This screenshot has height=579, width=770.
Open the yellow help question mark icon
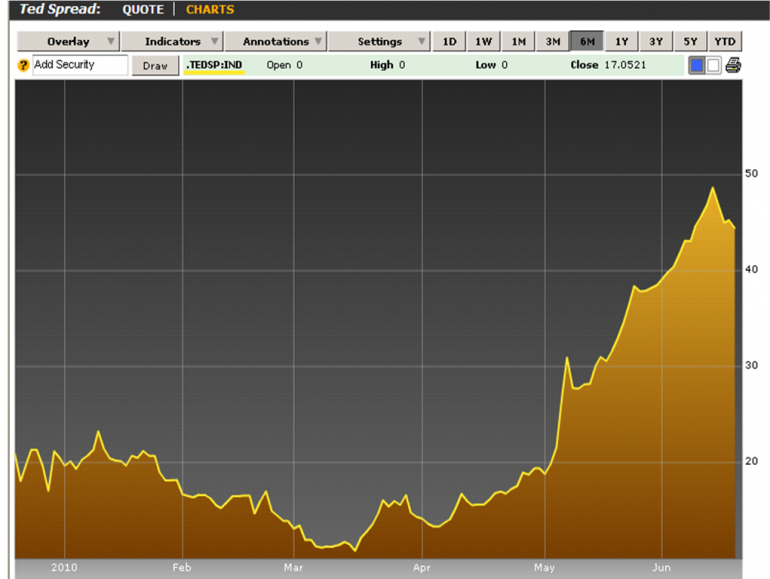pyautogui.click(x=23, y=65)
